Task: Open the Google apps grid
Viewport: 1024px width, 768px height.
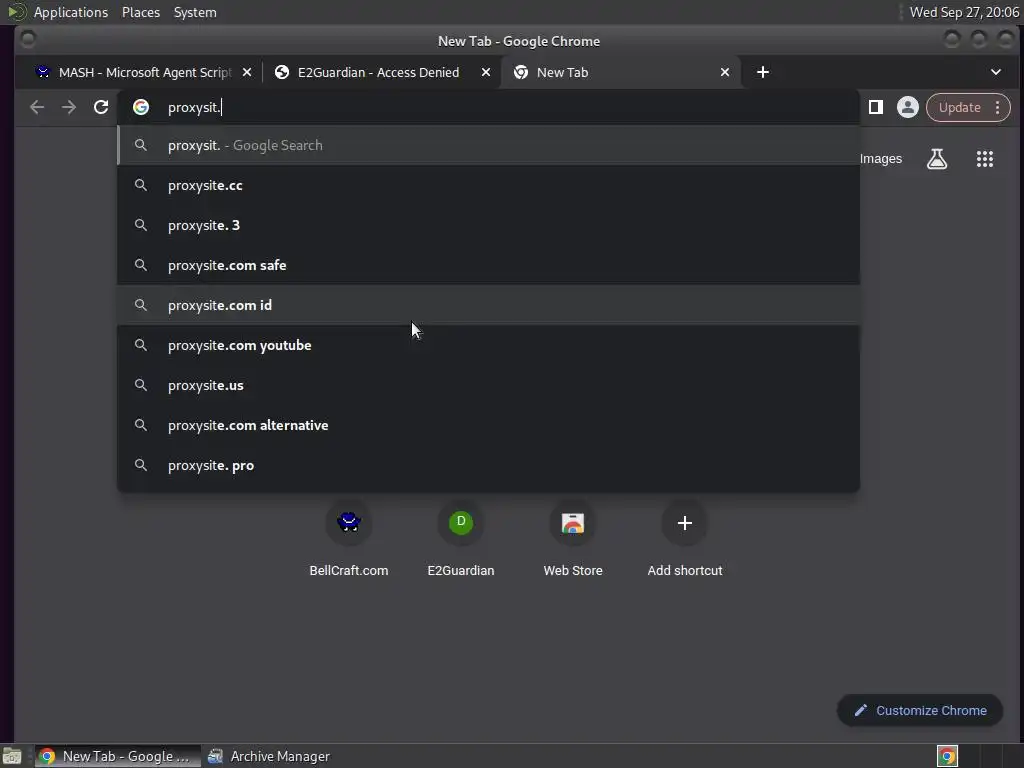Action: tap(985, 159)
